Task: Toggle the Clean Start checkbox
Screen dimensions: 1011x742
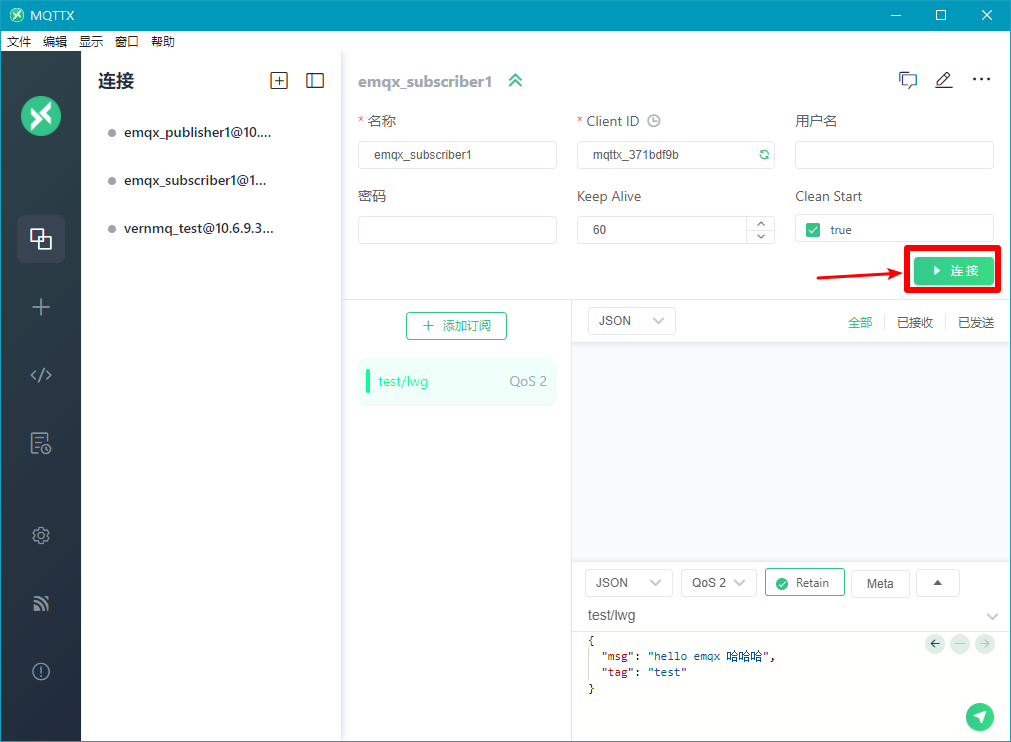Action: pyautogui.click(x=813, y=230)
